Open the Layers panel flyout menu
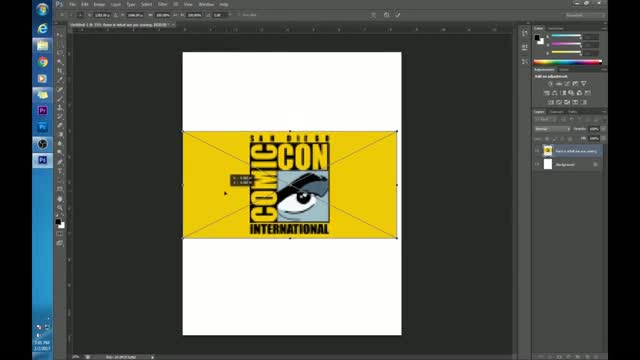 coord(604,112)
